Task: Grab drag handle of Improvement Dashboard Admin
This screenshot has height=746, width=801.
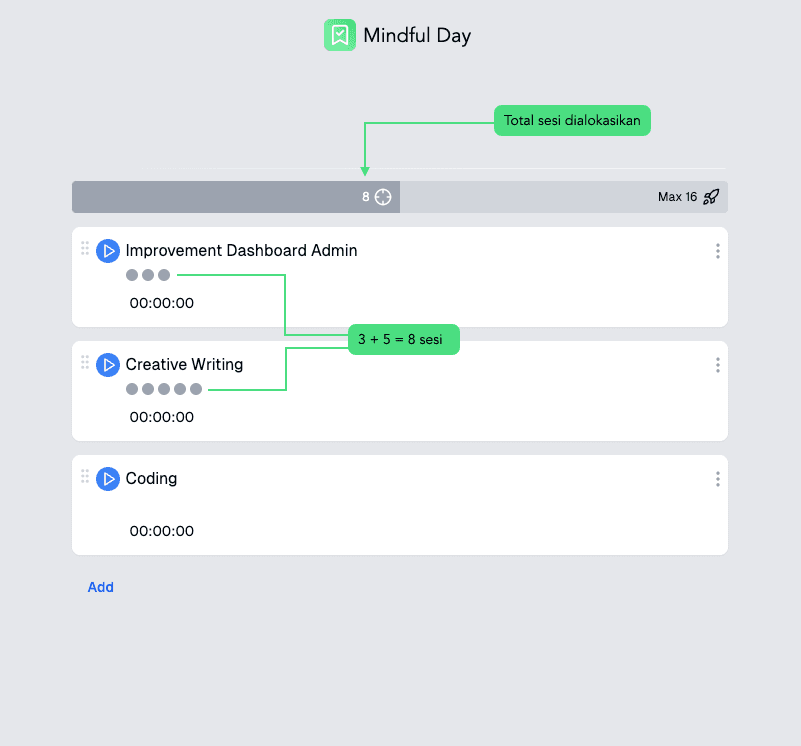Action: (x=85, y=248)
